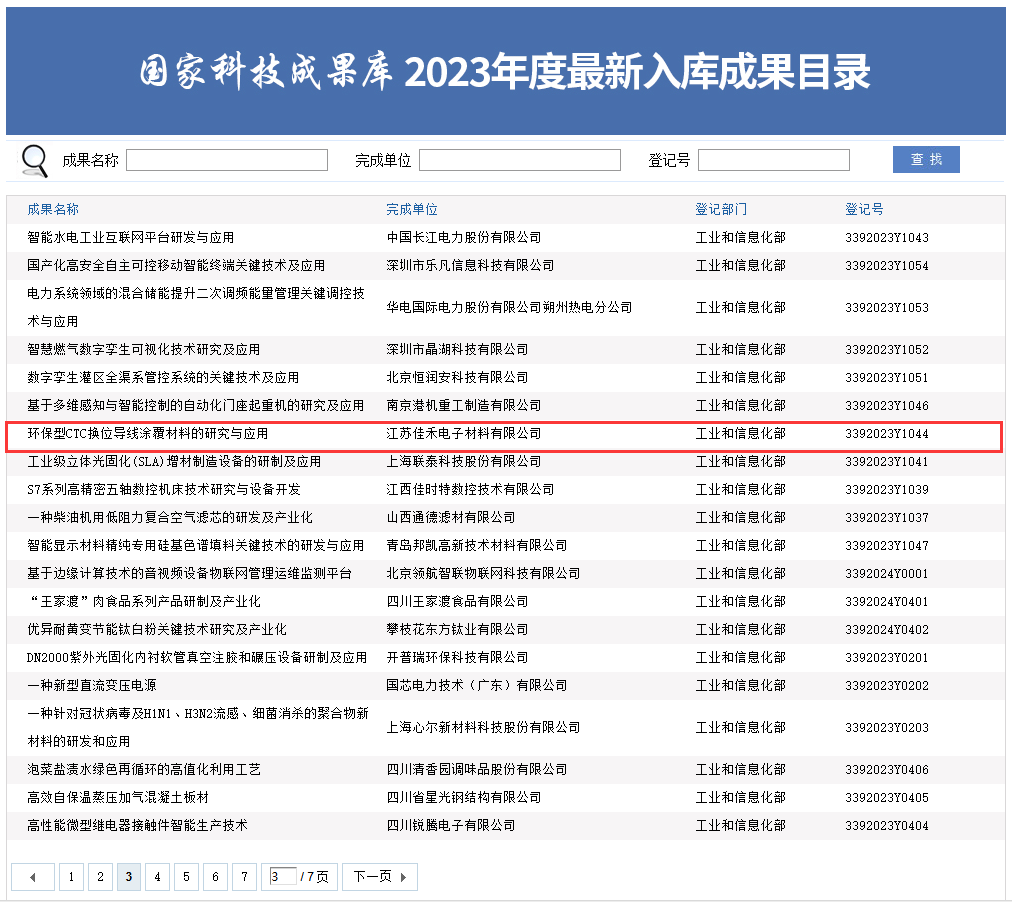Viewport: 1012px width, 902px height.
Task: Click the 成果名称 column header
Action: 53,209
